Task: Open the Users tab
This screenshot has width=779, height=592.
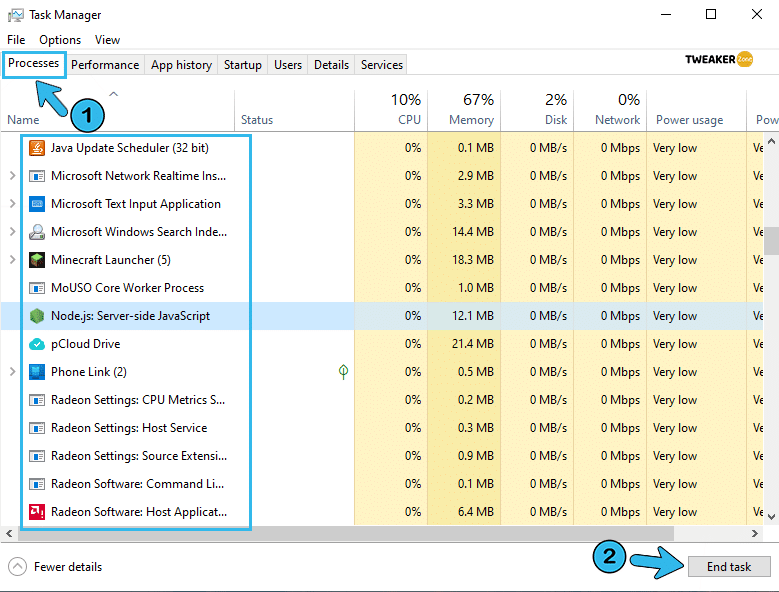Action: pyautogui.click(x=288, y=65)
